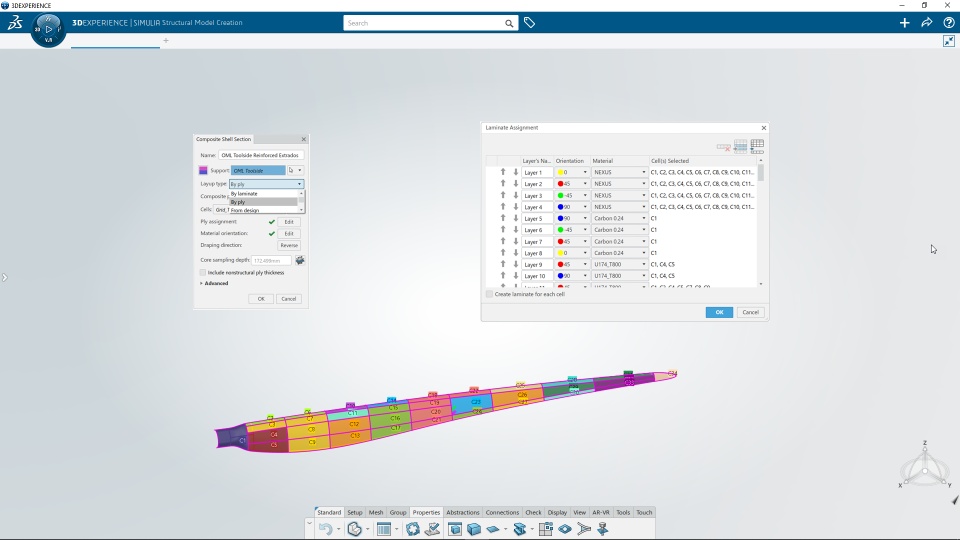Viewport: 960px width, 540px height.
Task: Click the tag icon beside the search box
Action: click(x=530, y=23)
